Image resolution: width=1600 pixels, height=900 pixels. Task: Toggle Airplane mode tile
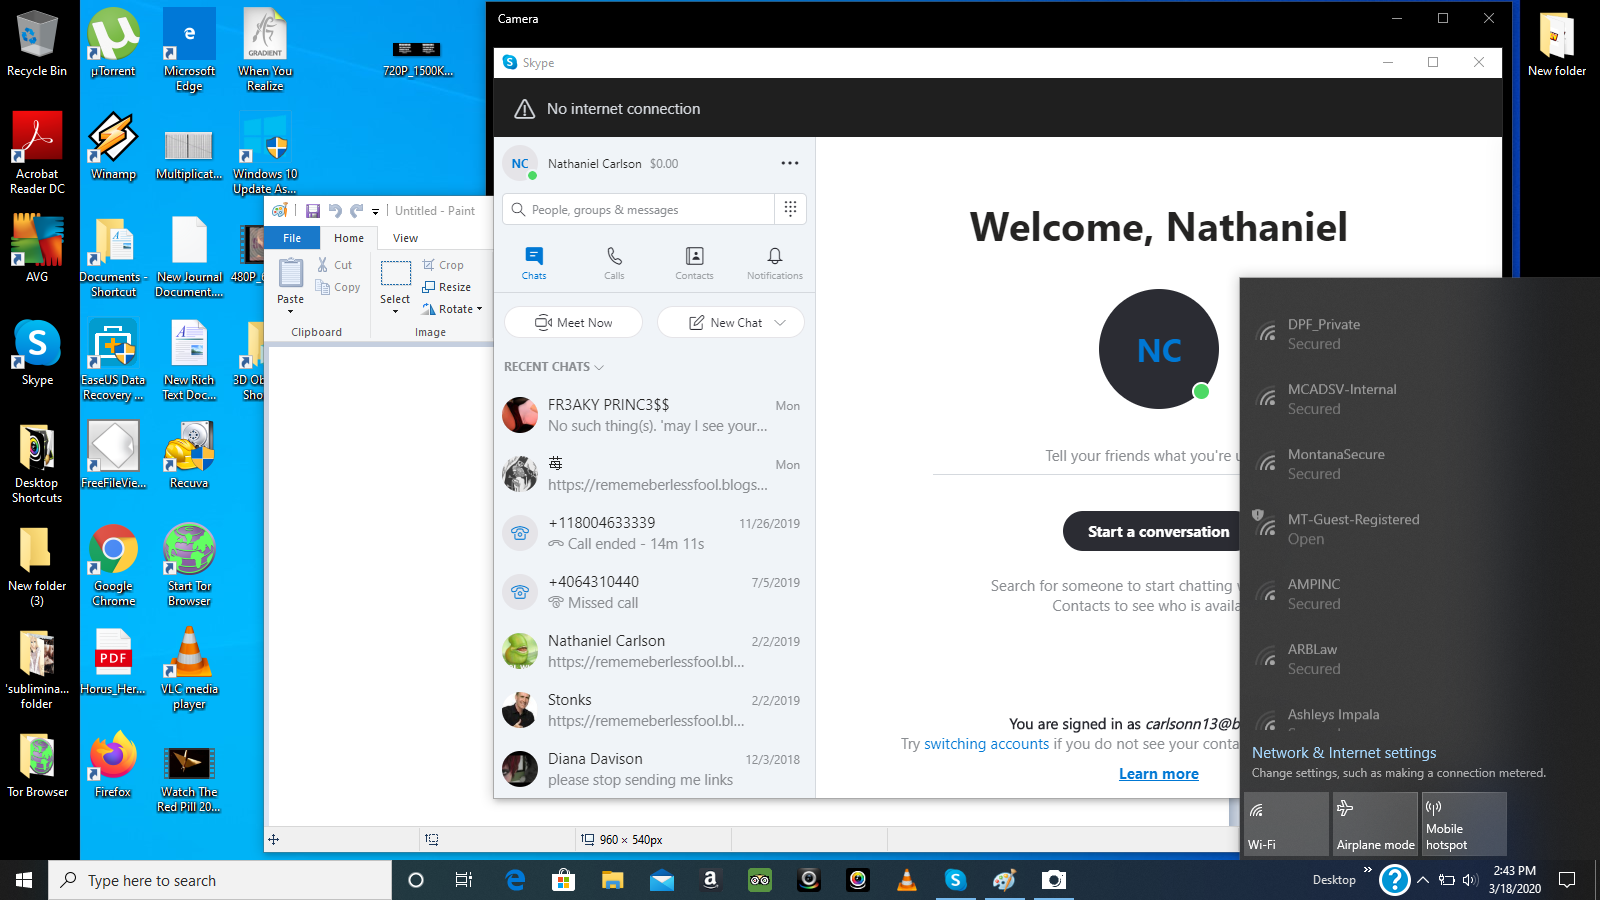pos(1375,823)
